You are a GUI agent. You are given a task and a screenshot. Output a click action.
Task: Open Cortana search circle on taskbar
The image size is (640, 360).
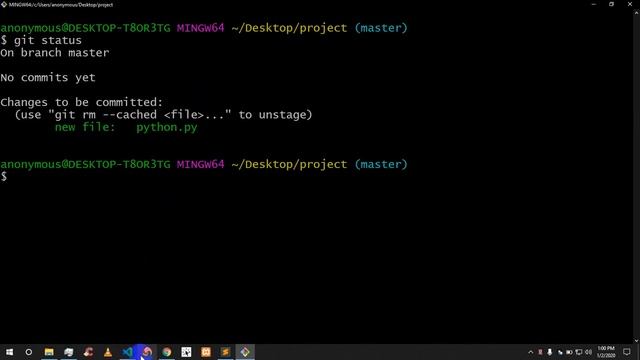click(x=29, y=352)
